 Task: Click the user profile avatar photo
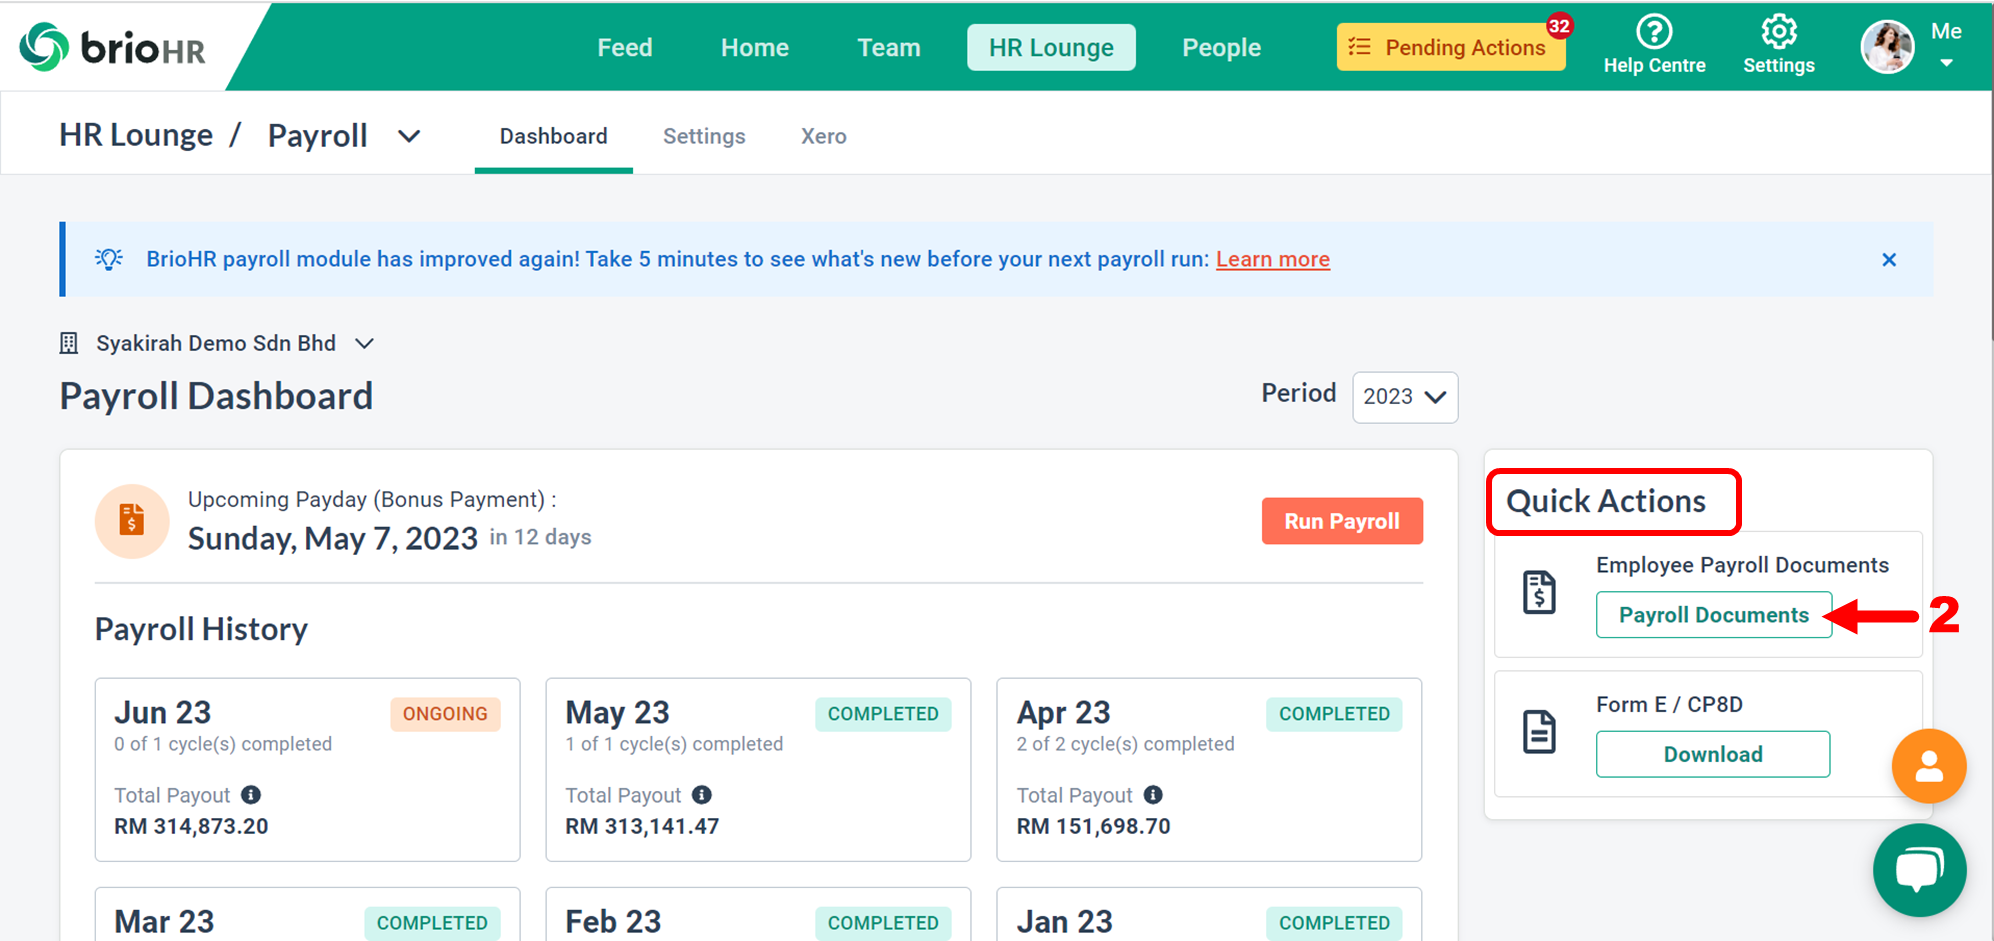pyautogui.click(x=1887, y=46)
